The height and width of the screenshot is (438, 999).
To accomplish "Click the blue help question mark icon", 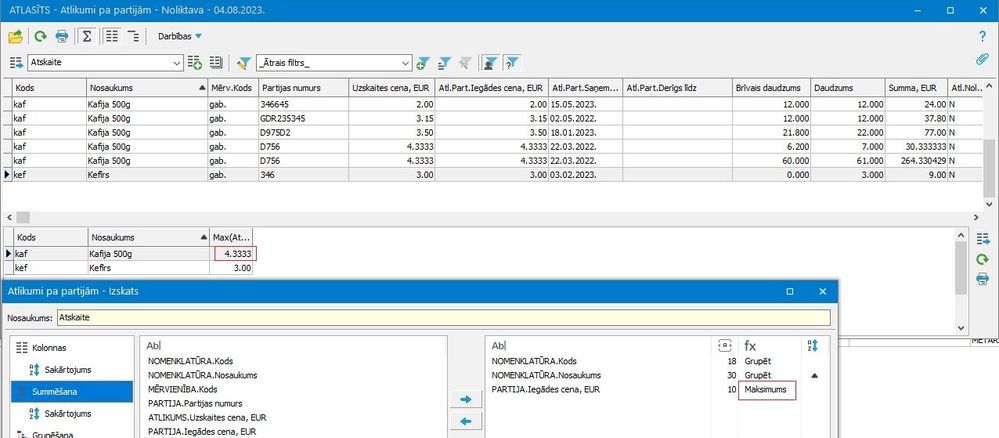I will [982, 36].
